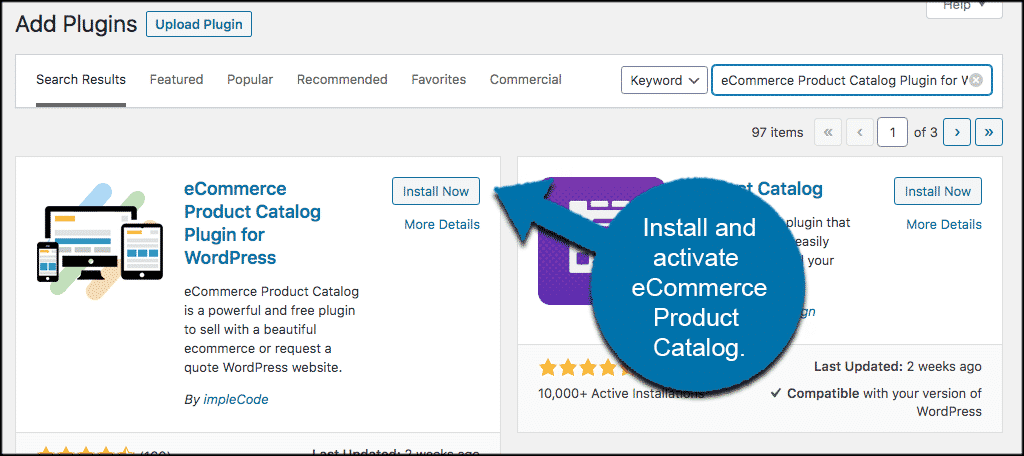This screenshot has height=456, width=1024.
Task: Open More Details on the purple-icon plugin card
Action: point(944,225)
